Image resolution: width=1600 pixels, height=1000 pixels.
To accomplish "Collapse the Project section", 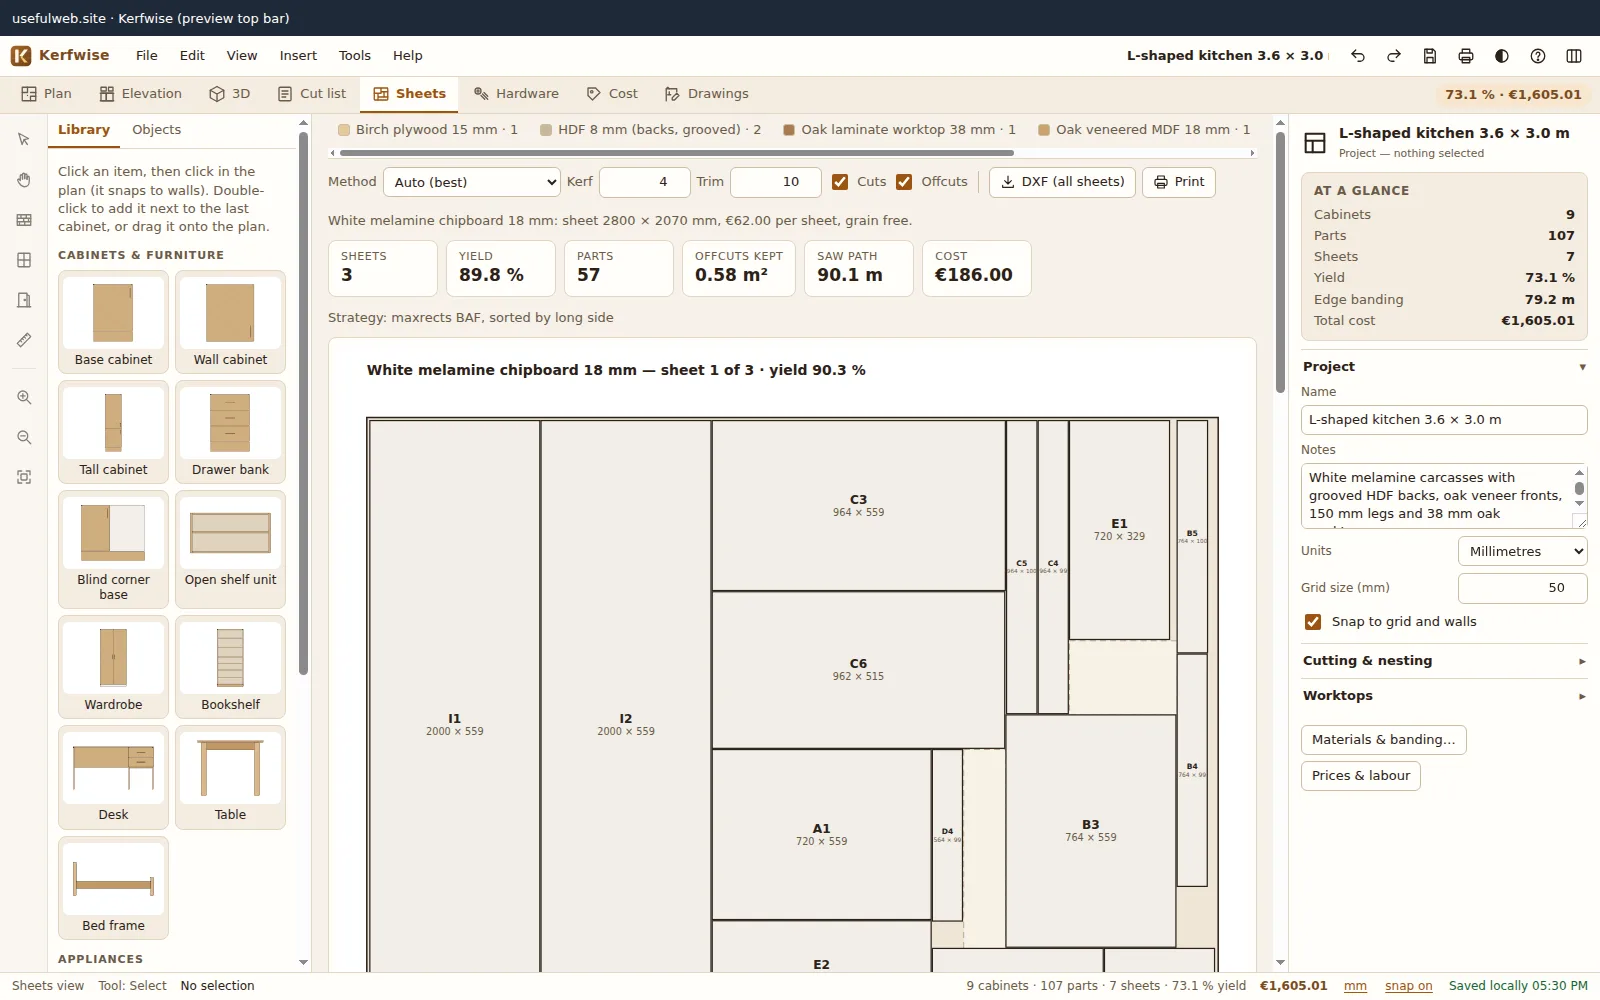I will 1444,367.
